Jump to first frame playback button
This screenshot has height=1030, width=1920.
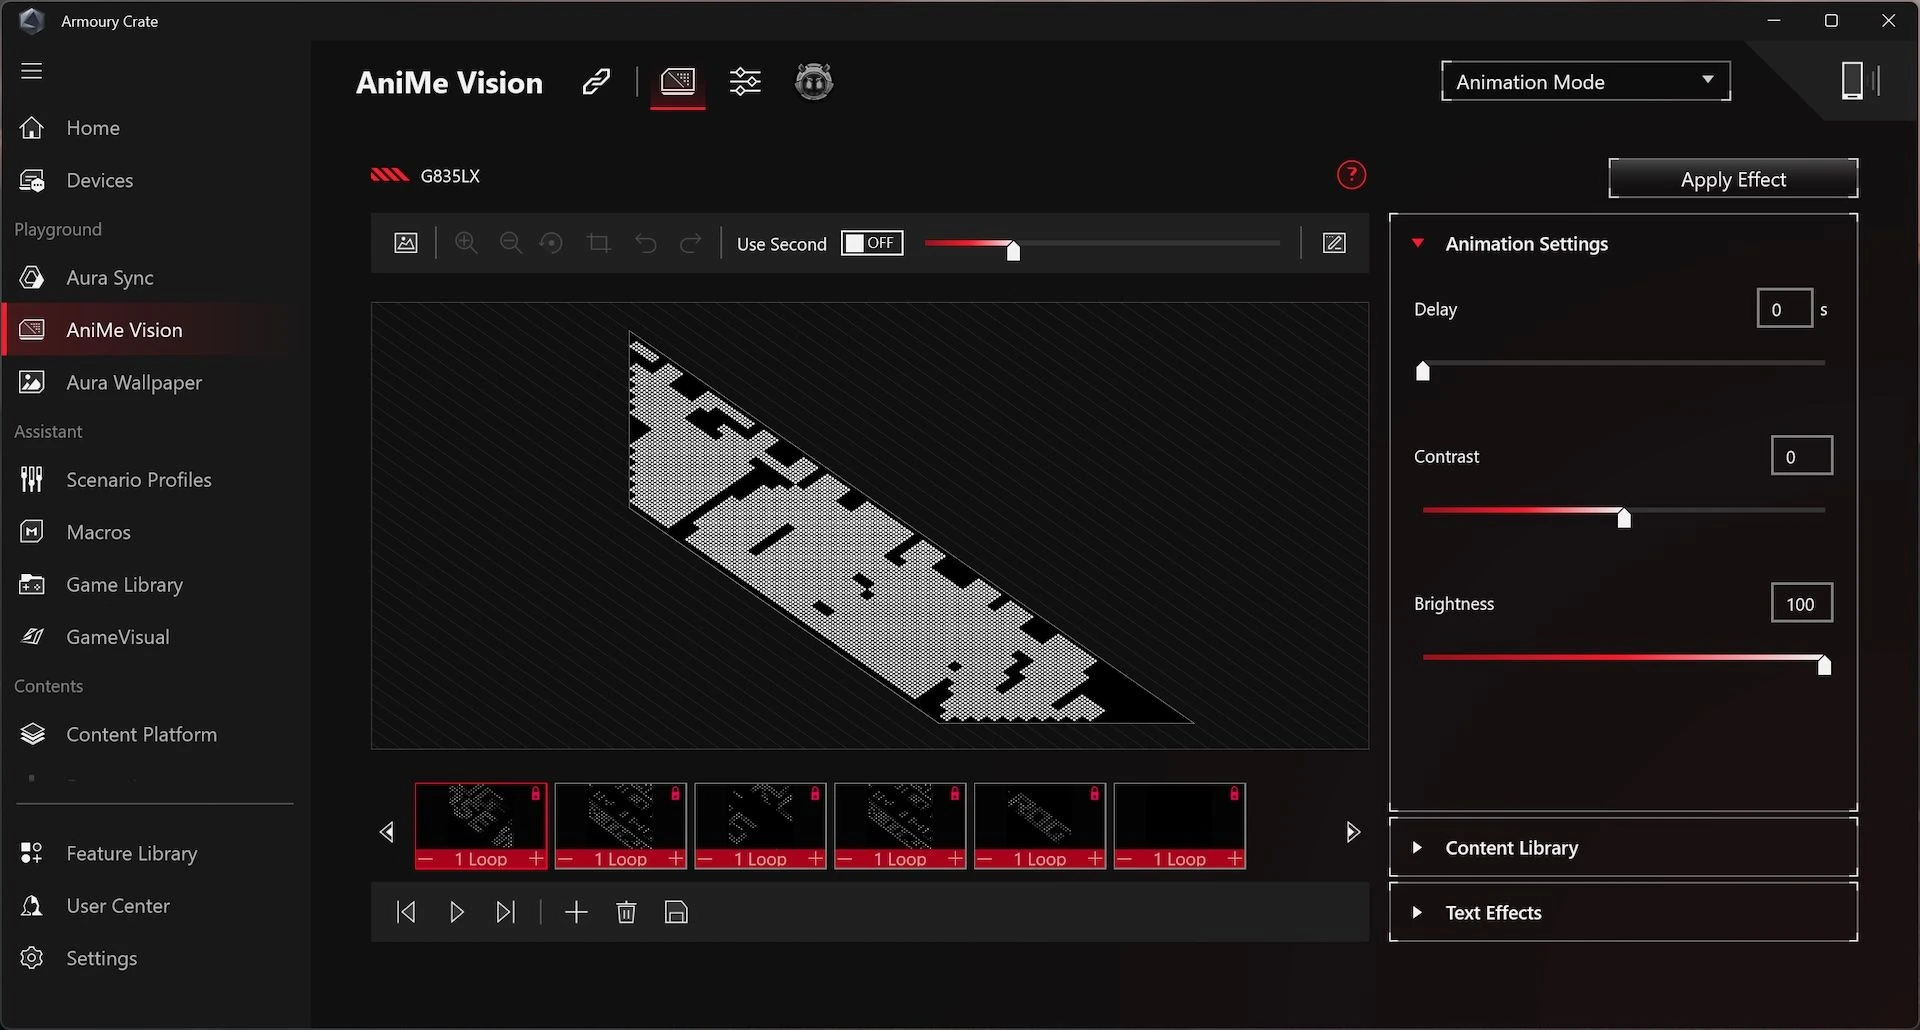(x=405, y=912)
